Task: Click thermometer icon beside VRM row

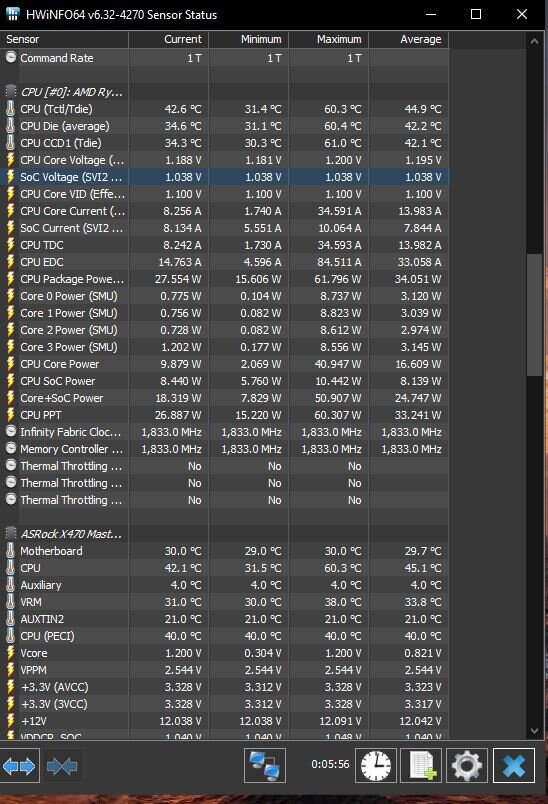Action: coord(10,601)
